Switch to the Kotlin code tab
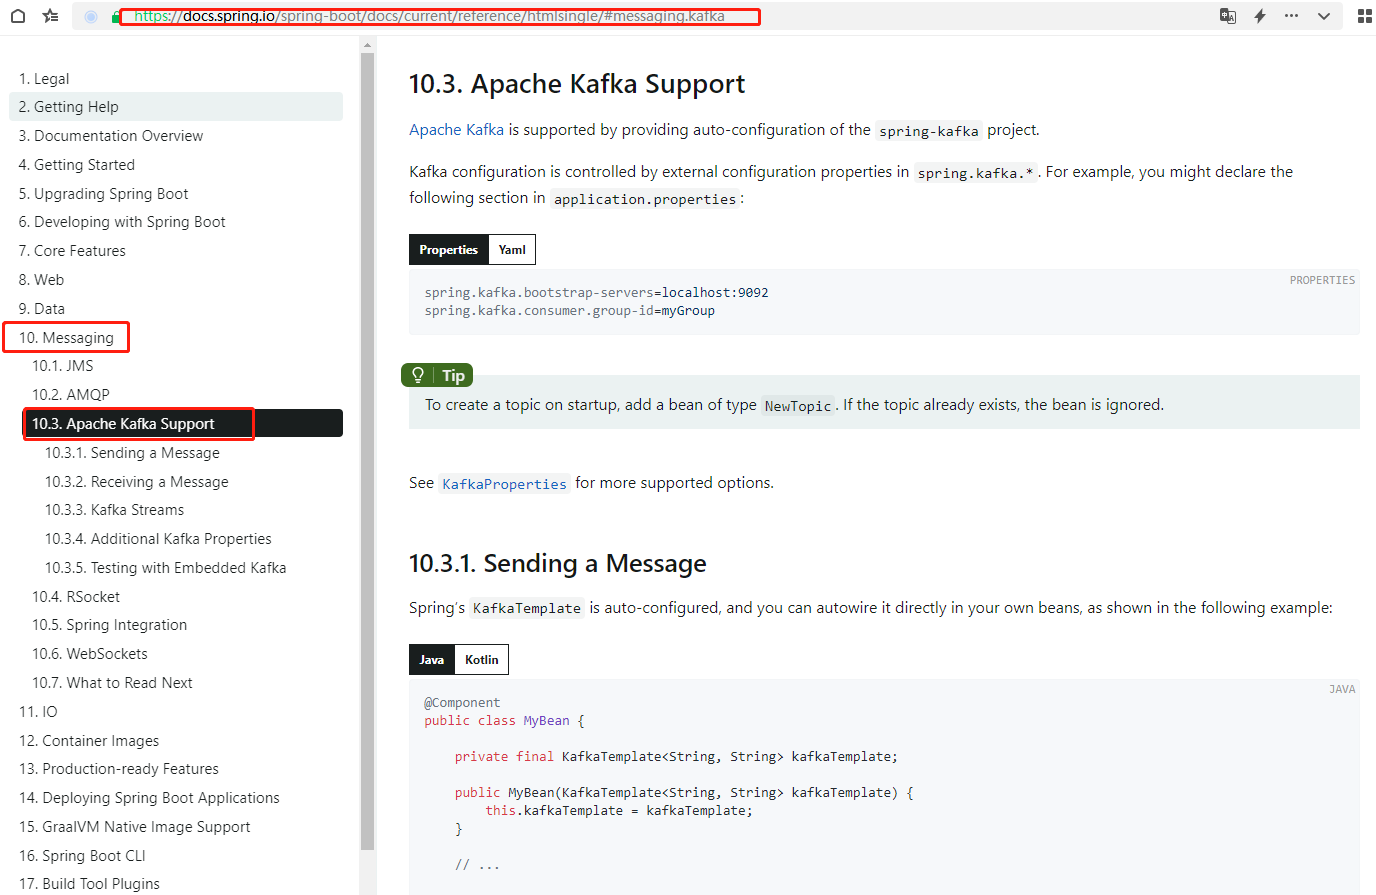 (x=482, y=660)
